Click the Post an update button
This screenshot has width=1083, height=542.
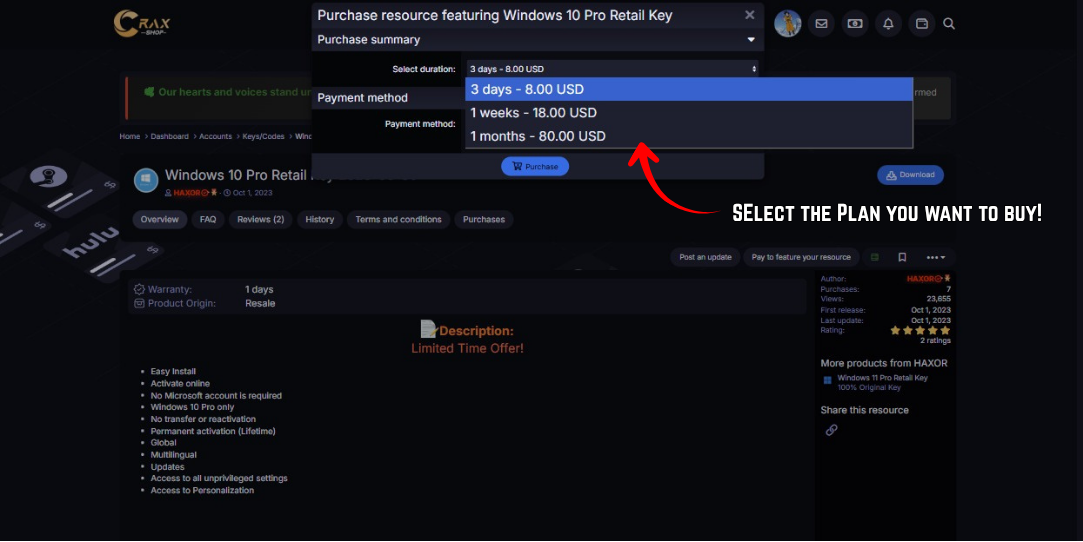(705, 257)
